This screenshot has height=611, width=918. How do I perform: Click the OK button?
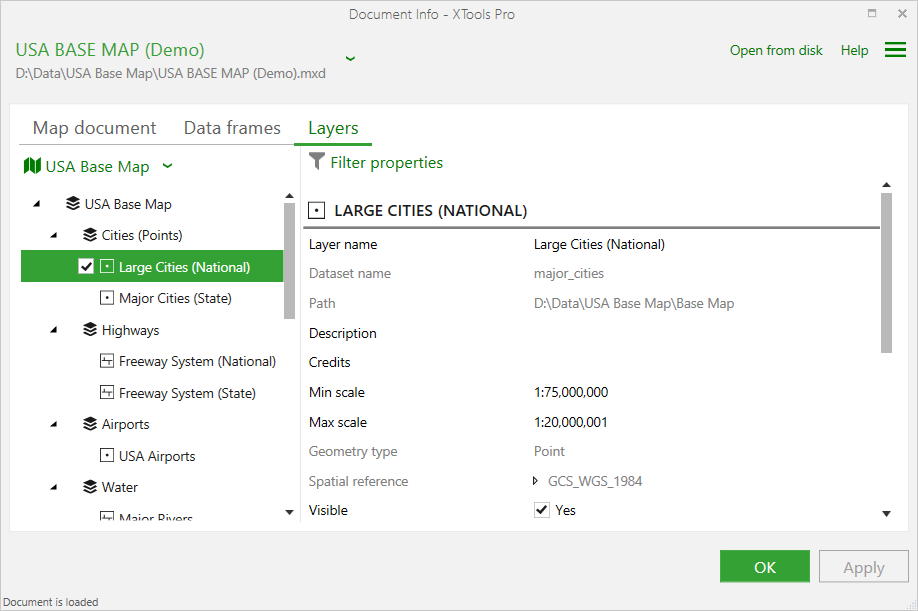(x=765, y=567)
